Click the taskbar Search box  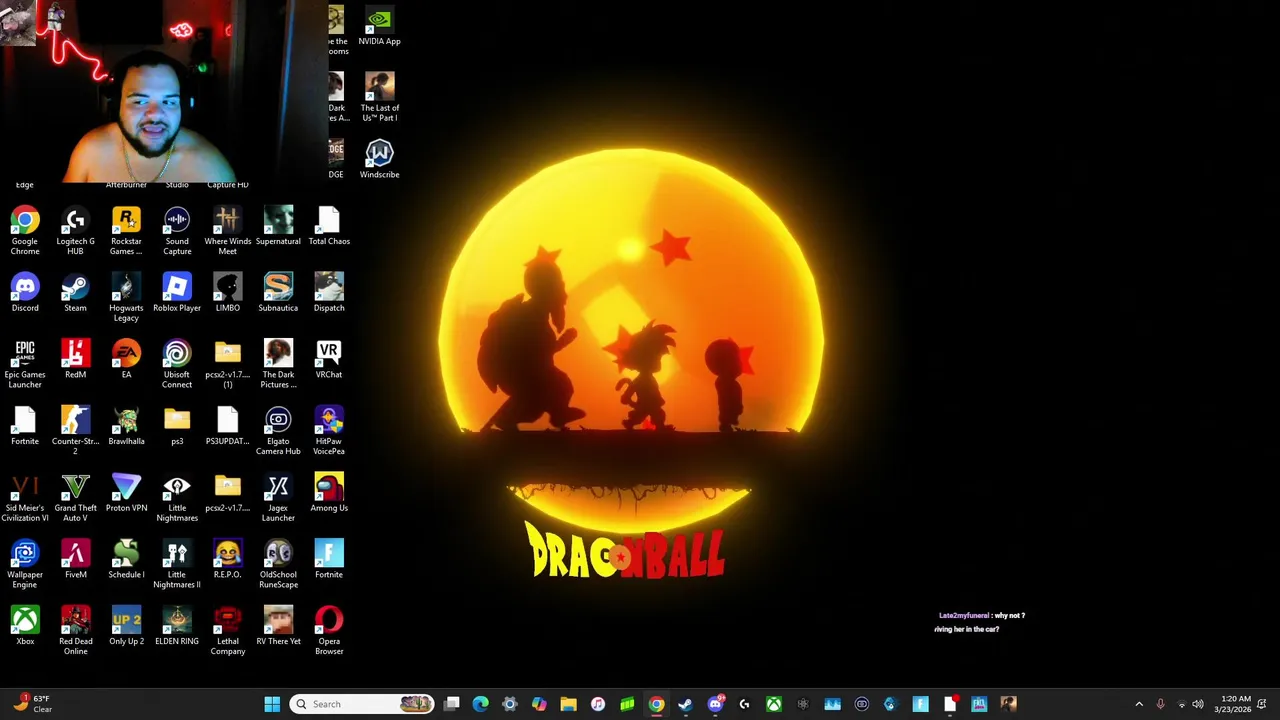tap(362, 704)
